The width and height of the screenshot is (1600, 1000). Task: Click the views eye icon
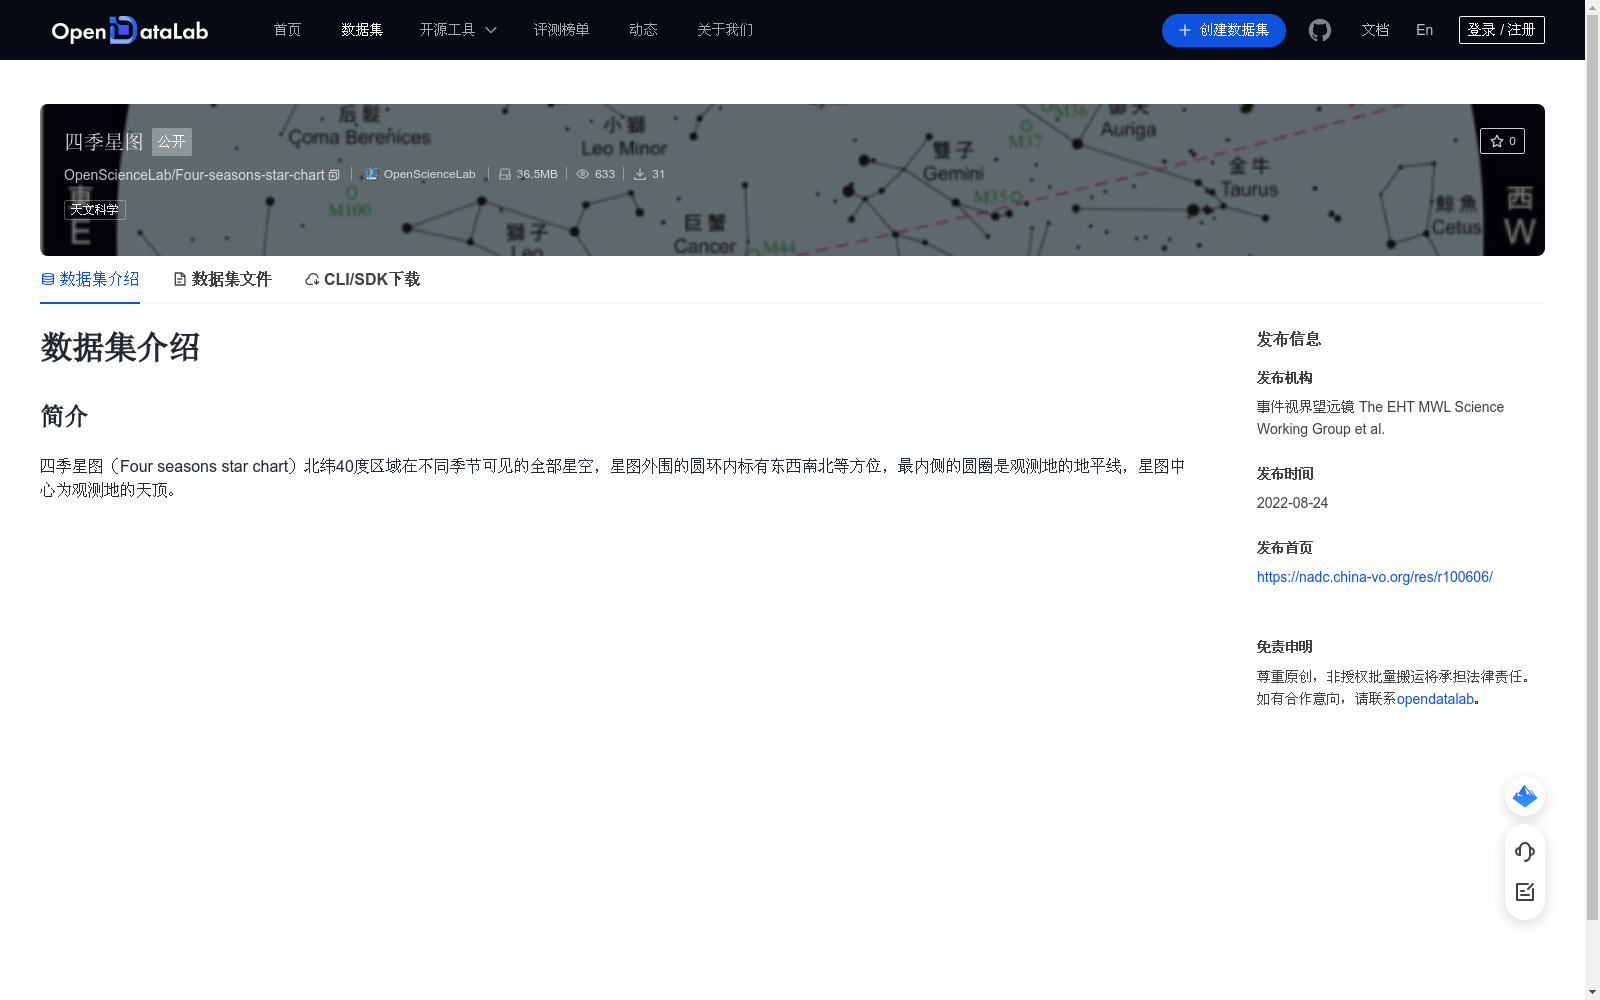pos(583,174)
